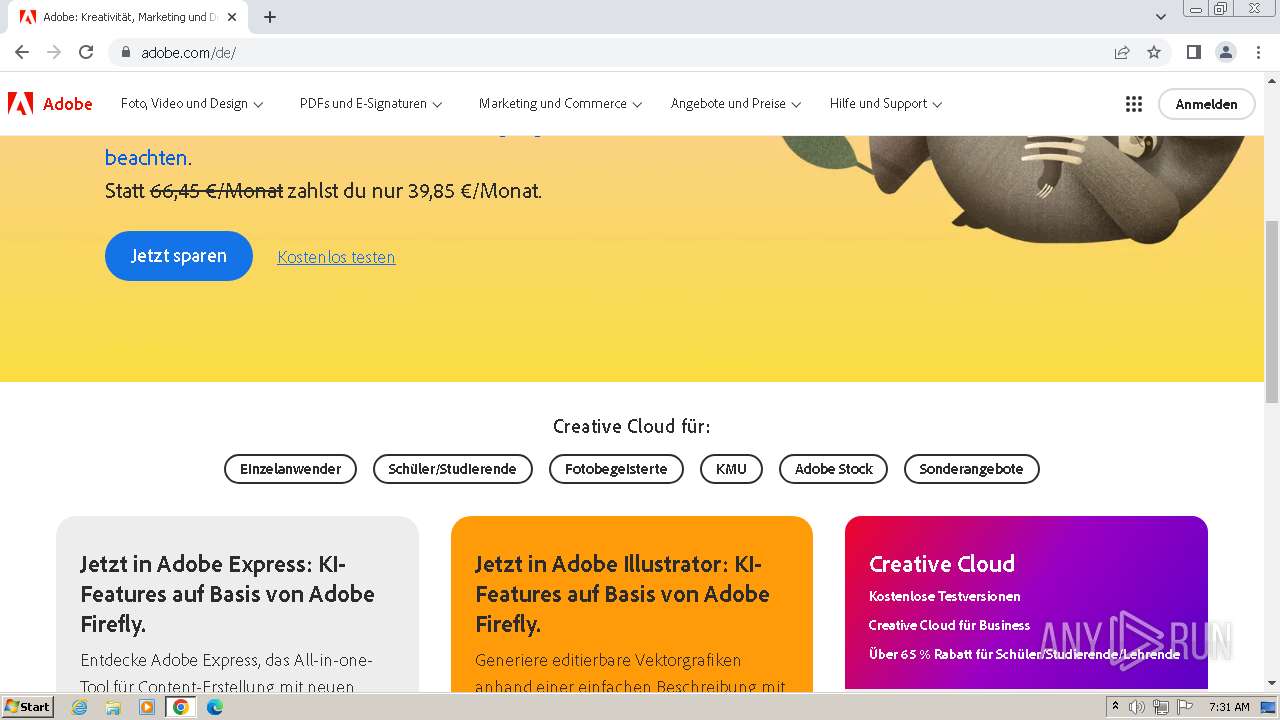Expand Foto, Video und Design menu

click(x=192, y=104)
